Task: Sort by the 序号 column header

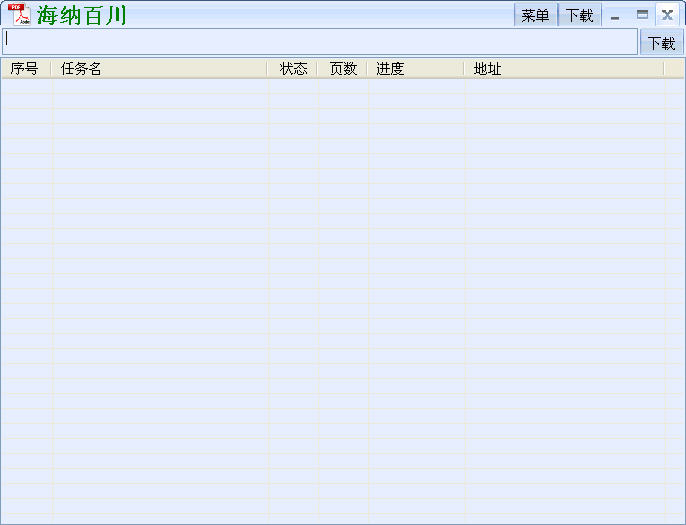Action: pos(26,69)
